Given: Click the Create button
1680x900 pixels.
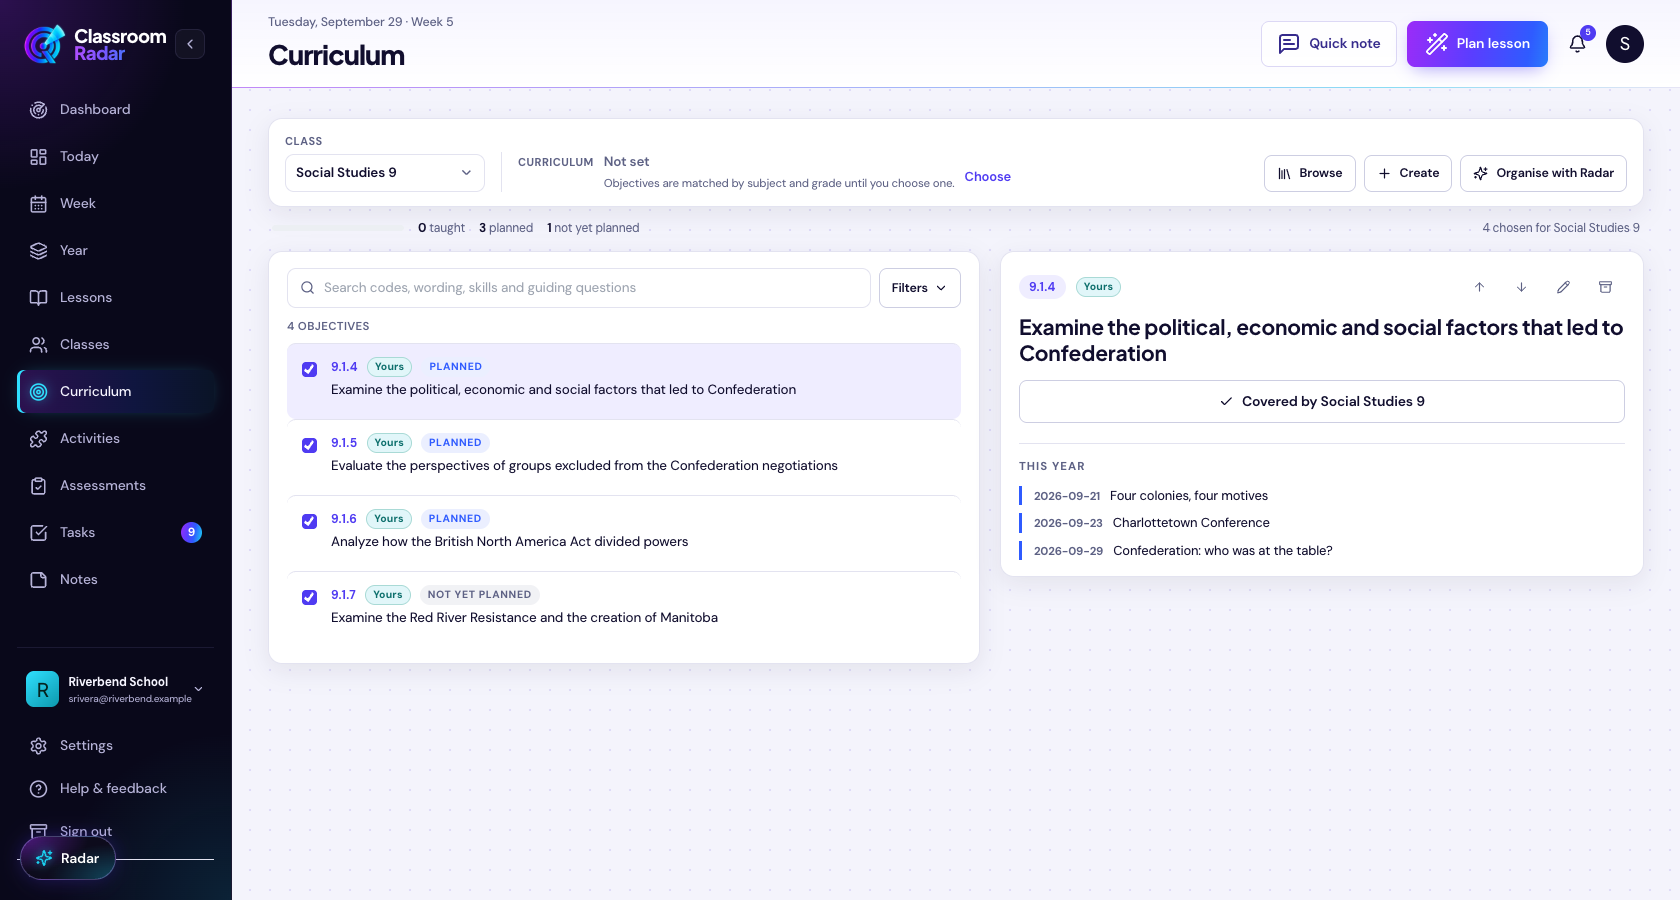Looking at the screenshot, I should coord(1407,173).
